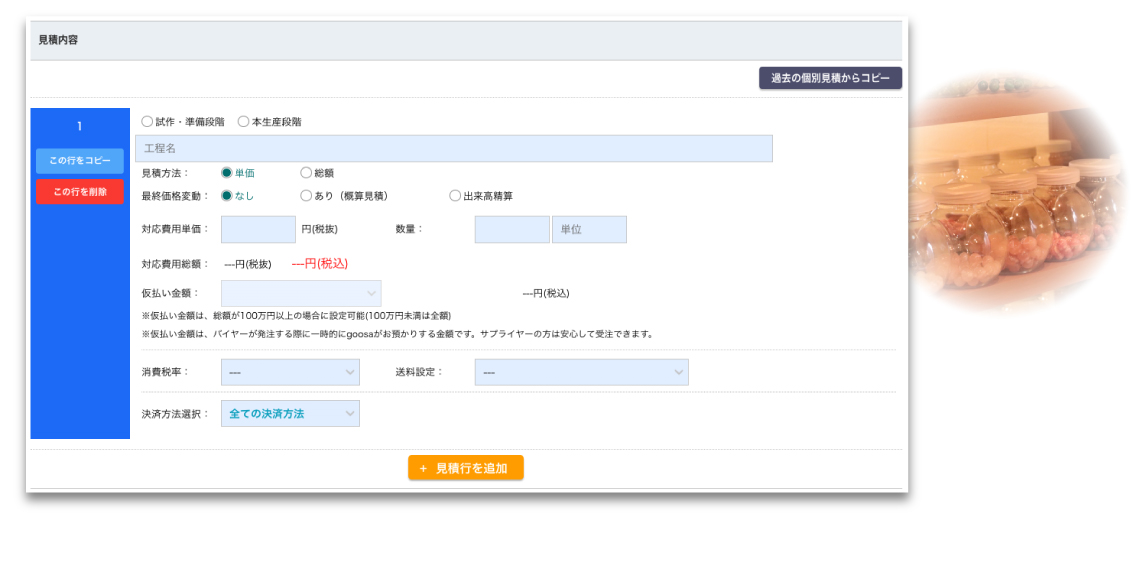Click the 対応費用単価 input box
The height and width of the screenshot is (587, 1141).
tap(258, 229)
